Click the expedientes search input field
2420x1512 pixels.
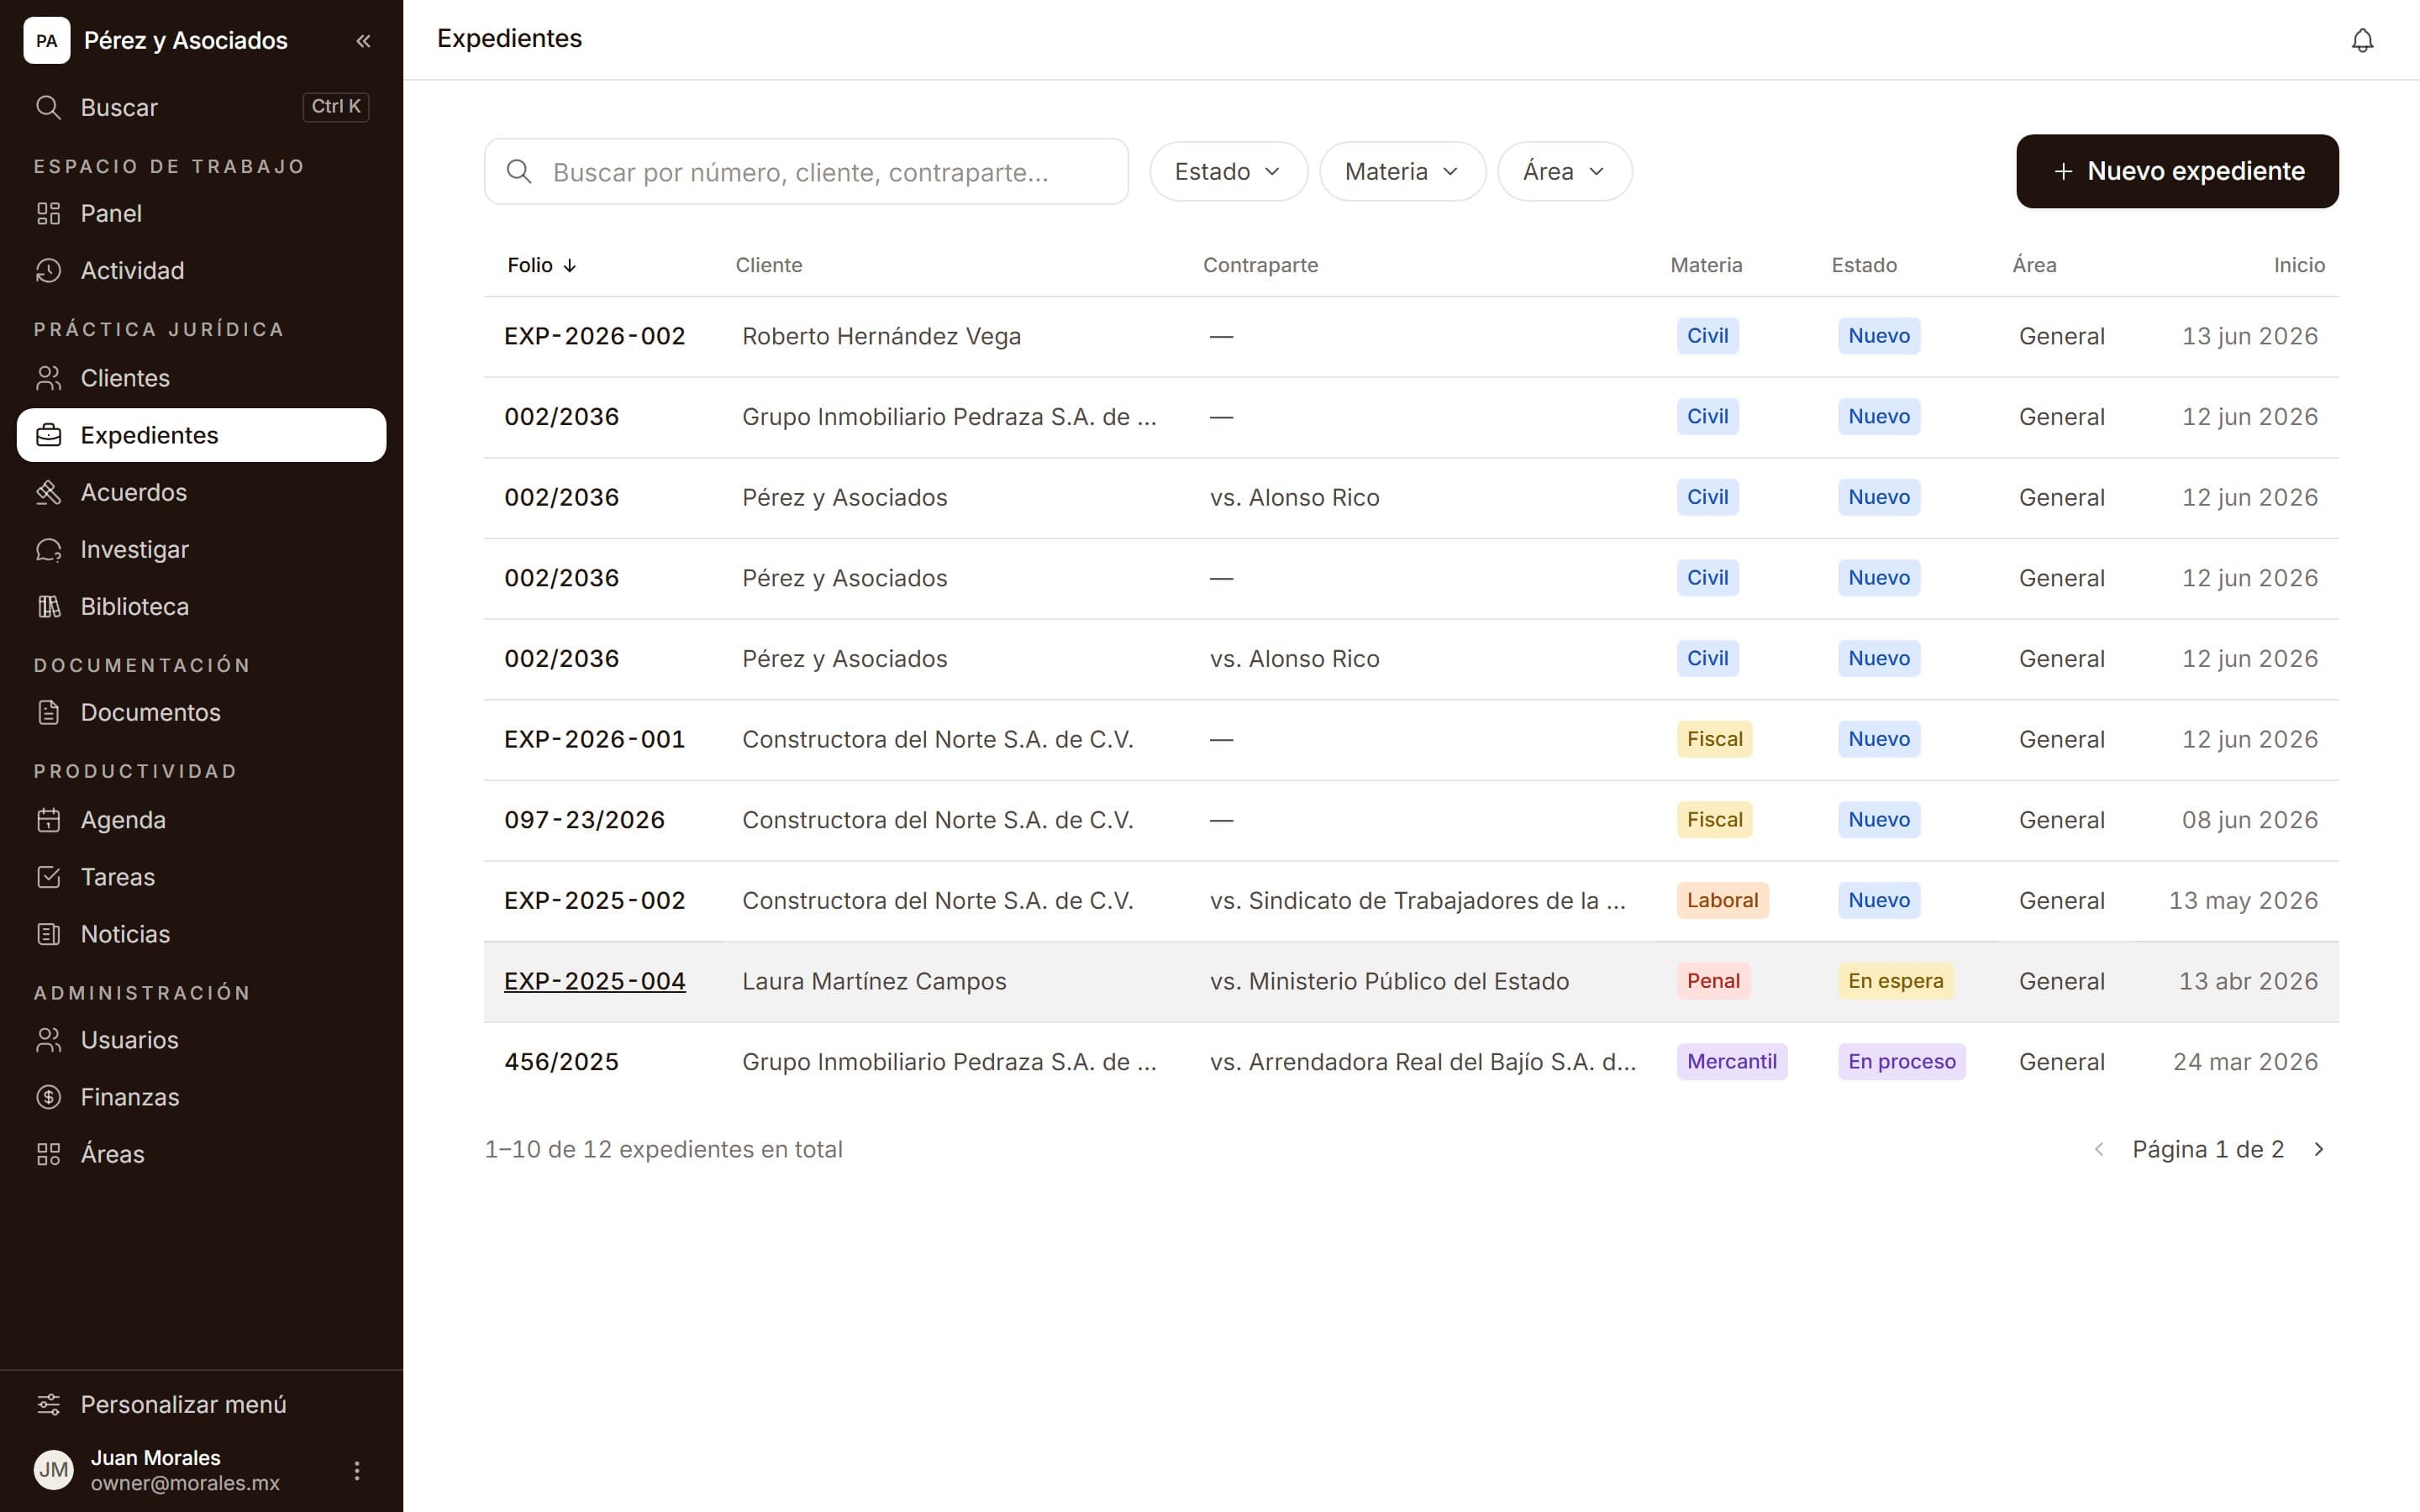point(806,172)
